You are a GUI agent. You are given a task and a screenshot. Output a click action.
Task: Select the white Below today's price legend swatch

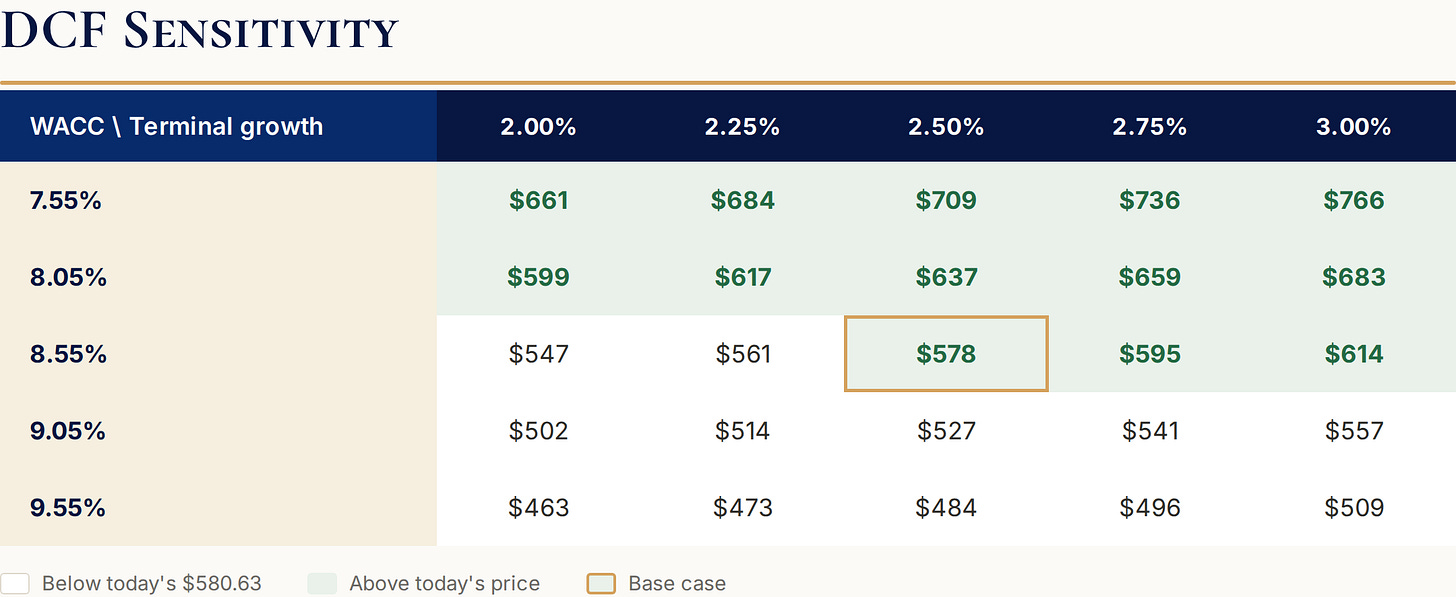click(x=14, y=584)
